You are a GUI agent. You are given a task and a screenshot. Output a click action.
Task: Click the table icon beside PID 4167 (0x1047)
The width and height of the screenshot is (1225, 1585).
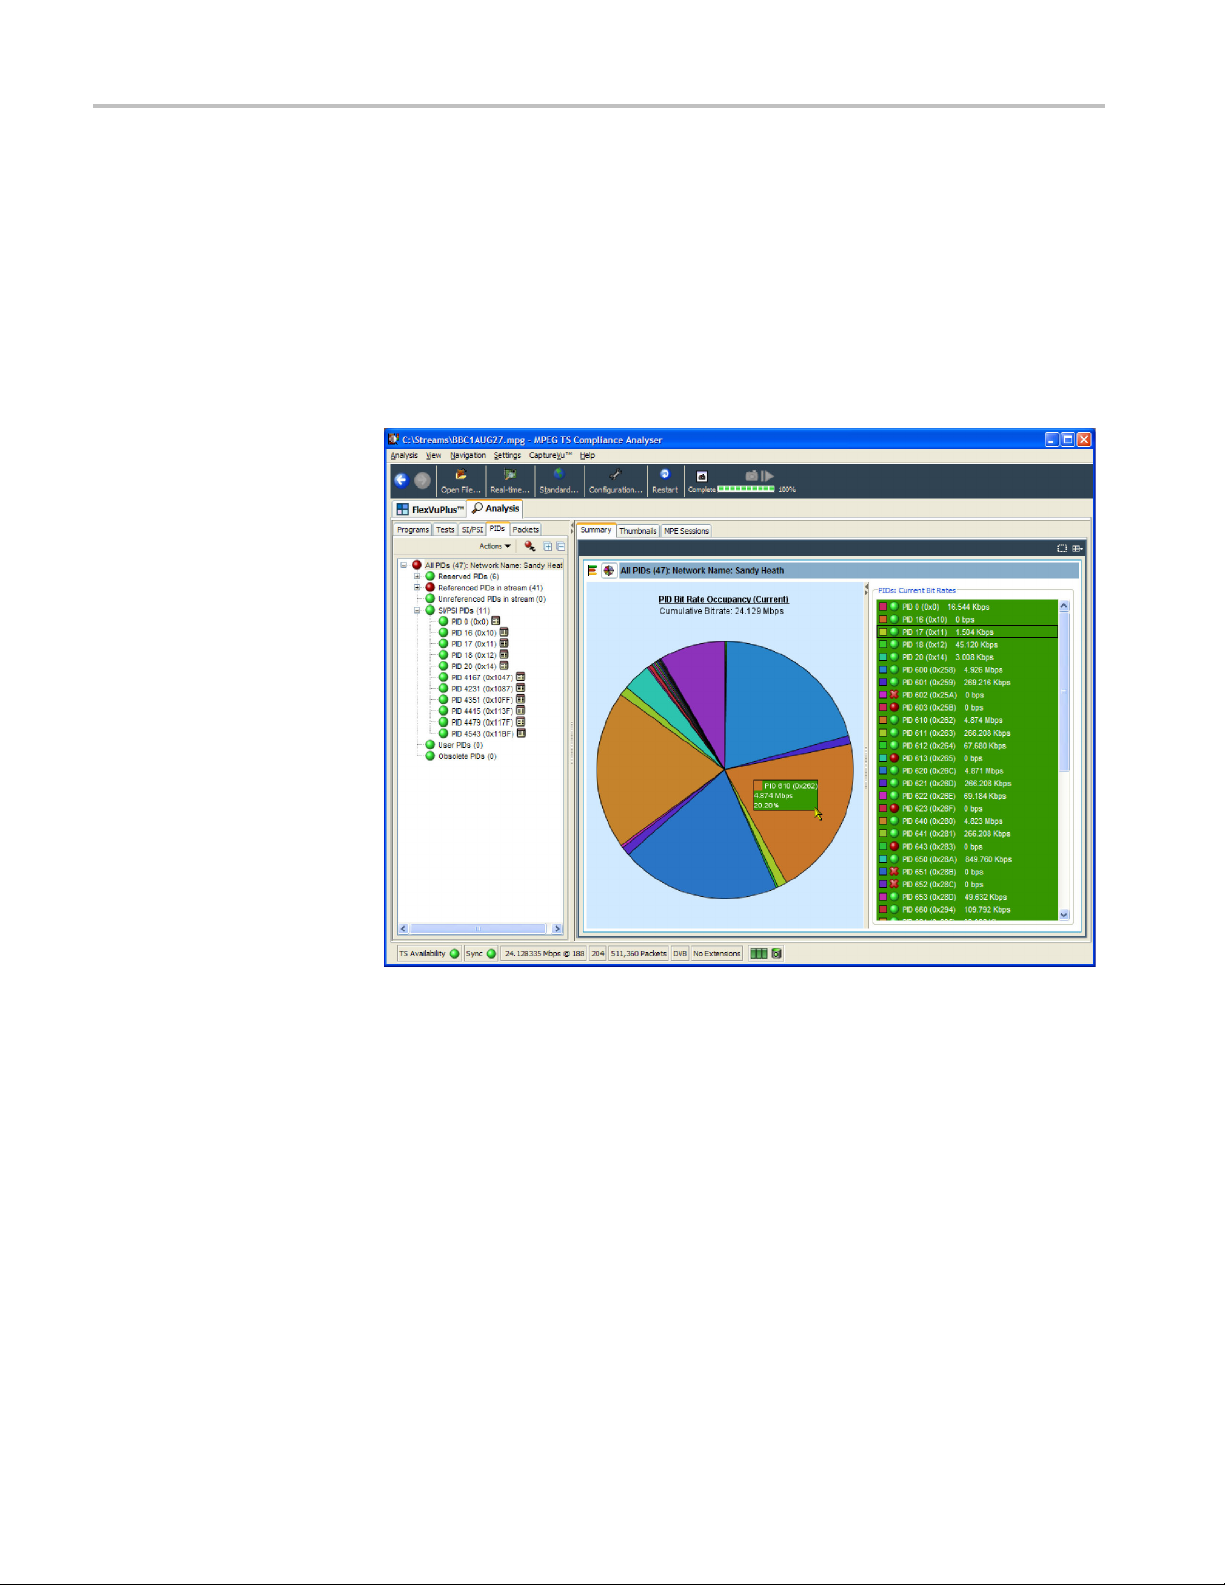[x=521, y=677]
